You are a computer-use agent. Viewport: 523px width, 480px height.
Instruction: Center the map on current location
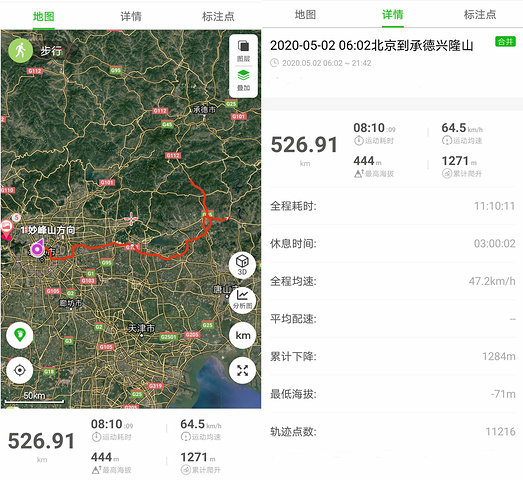20,370
